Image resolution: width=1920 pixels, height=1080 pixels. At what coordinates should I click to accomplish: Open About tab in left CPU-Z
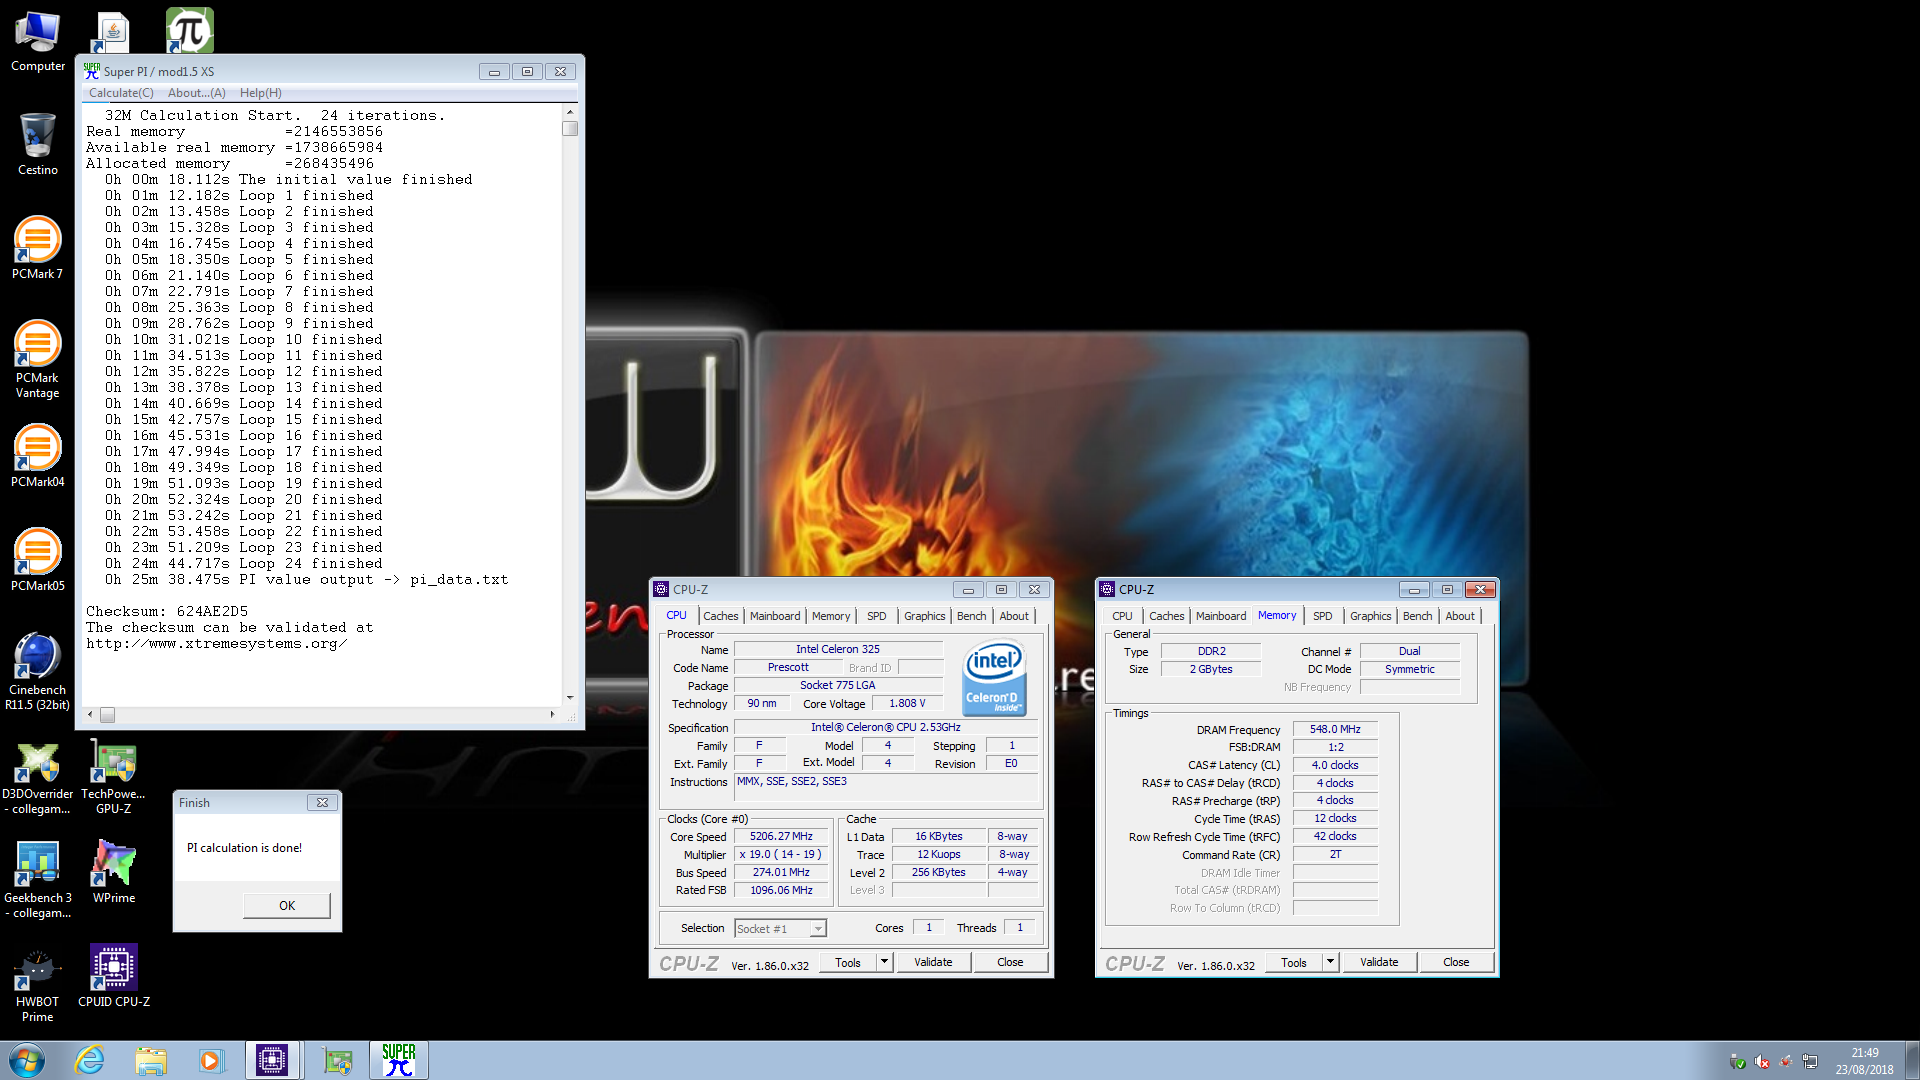coord(1014,616)
